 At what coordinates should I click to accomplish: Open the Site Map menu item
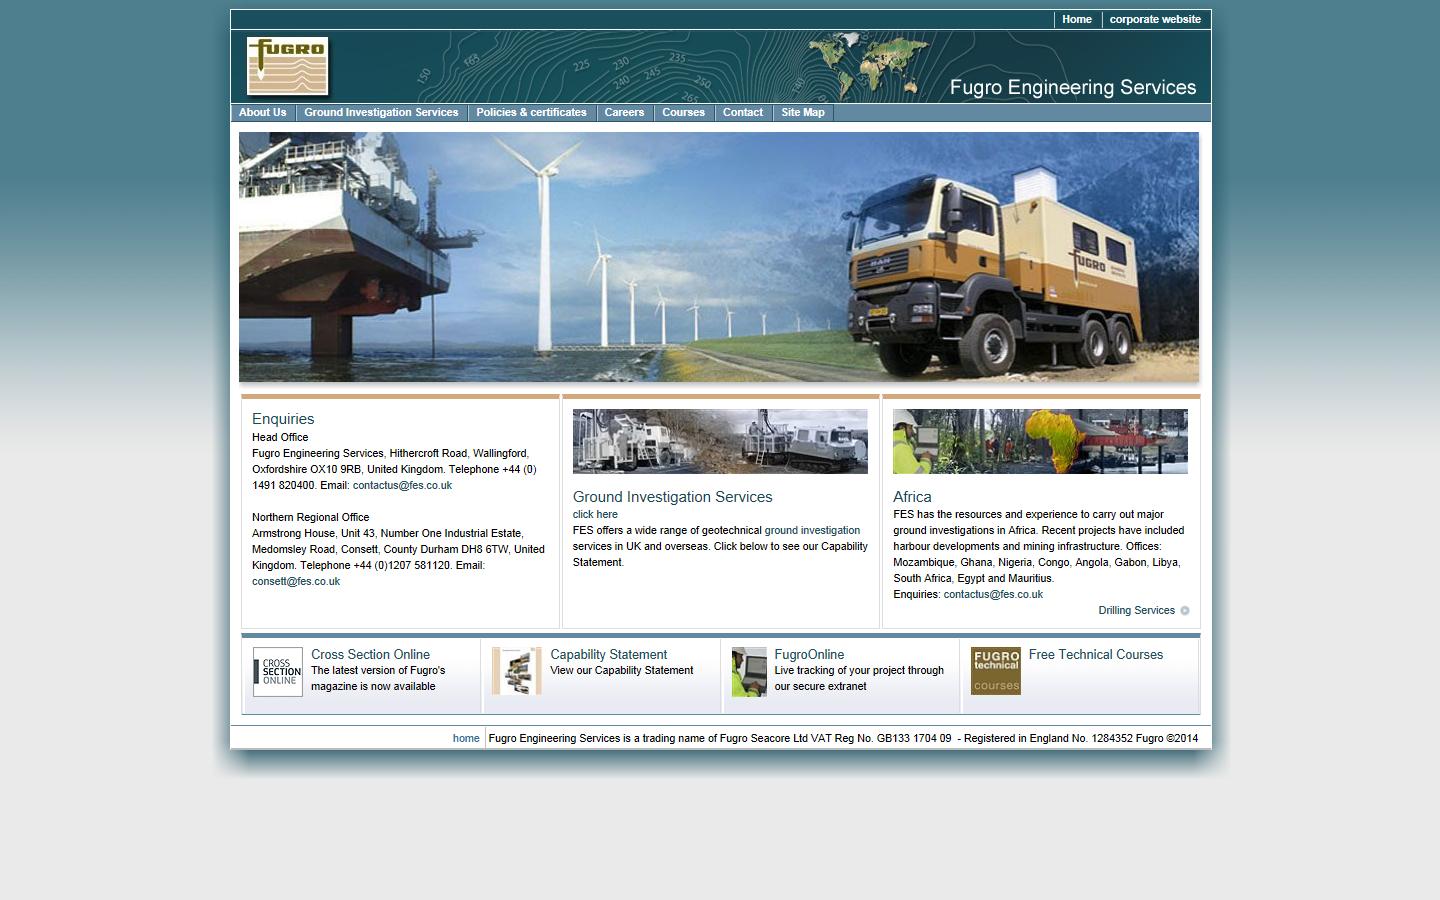coord(803,113)
